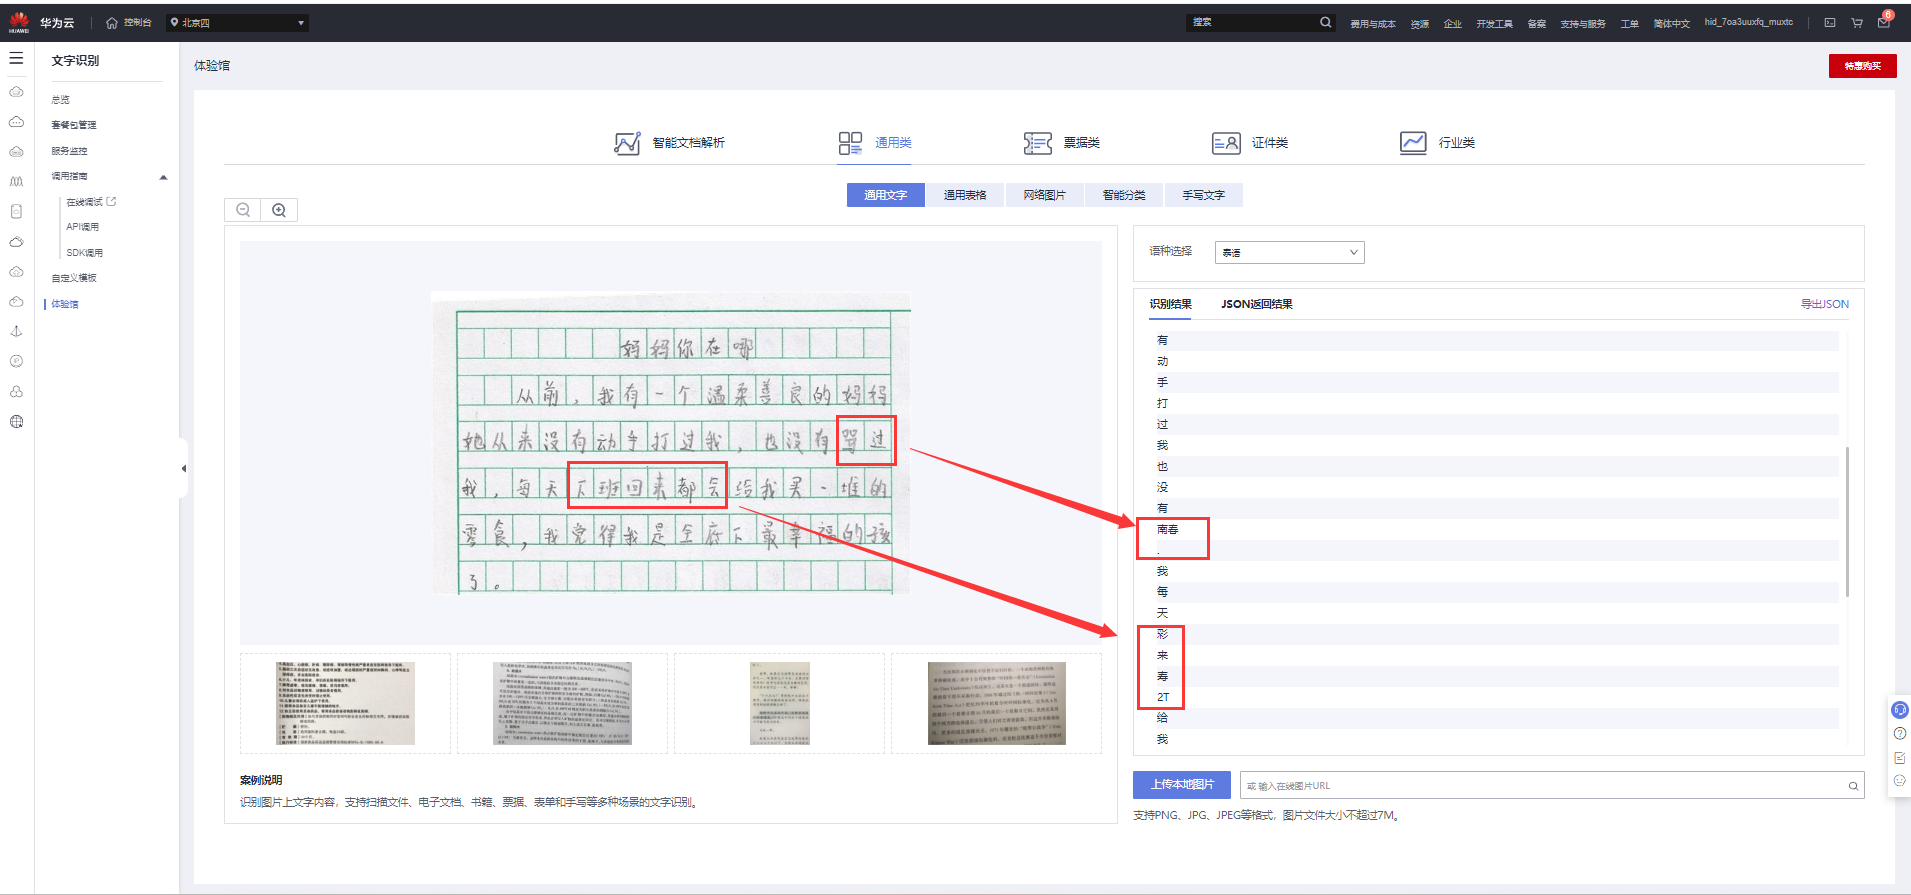Click the 搜索 search field

coord(1254,22)
